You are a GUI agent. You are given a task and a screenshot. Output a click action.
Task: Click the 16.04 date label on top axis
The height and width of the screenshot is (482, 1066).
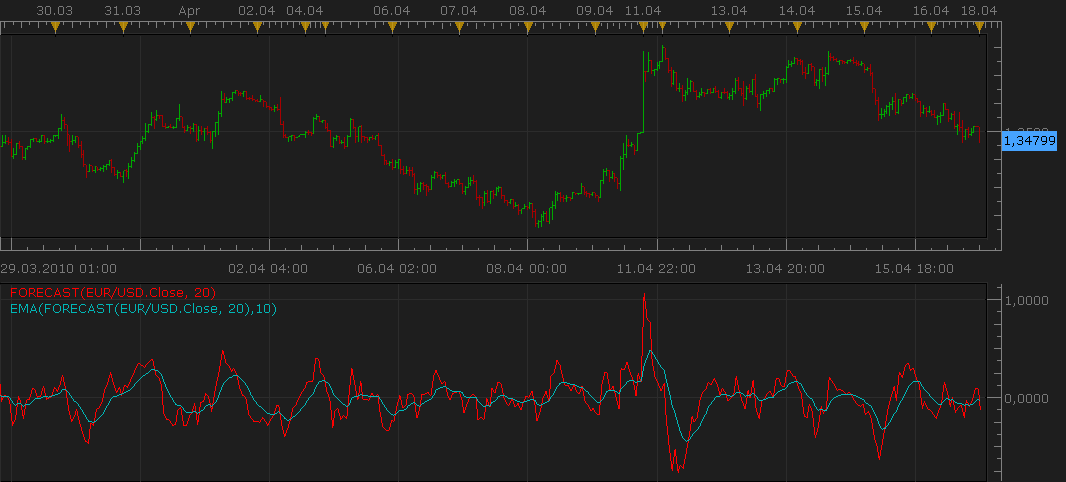[931, 11]
